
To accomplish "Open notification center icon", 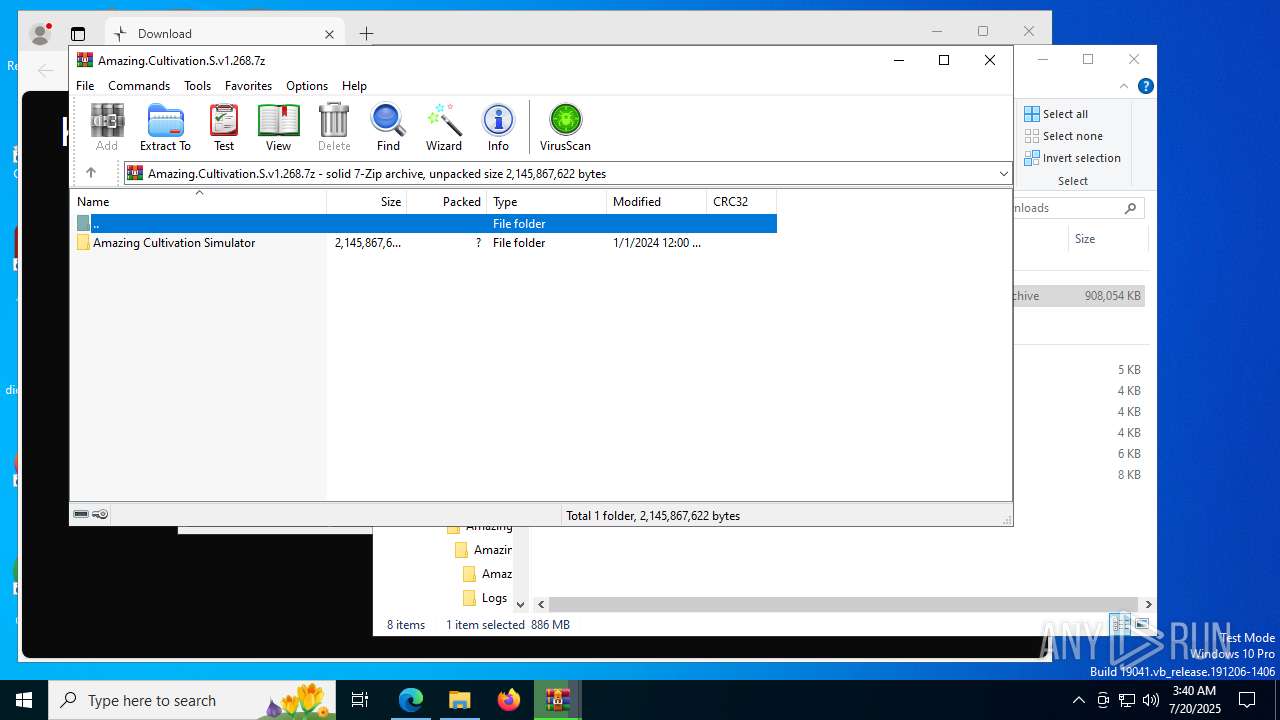I will [x=1247, y=700].
